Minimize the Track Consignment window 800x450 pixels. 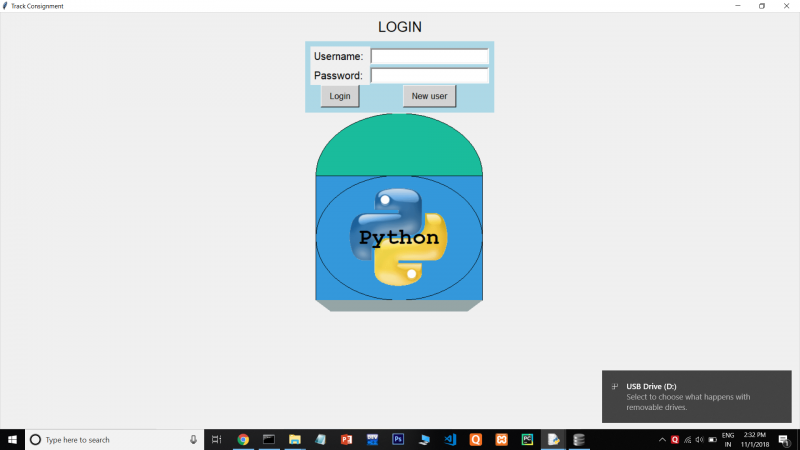point(738,6)
